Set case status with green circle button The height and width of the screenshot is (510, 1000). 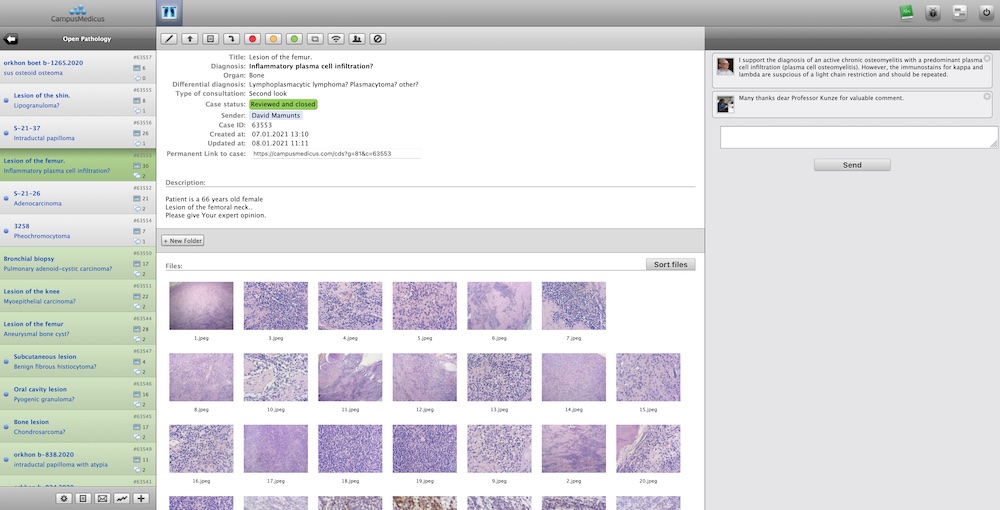[294, 39]
